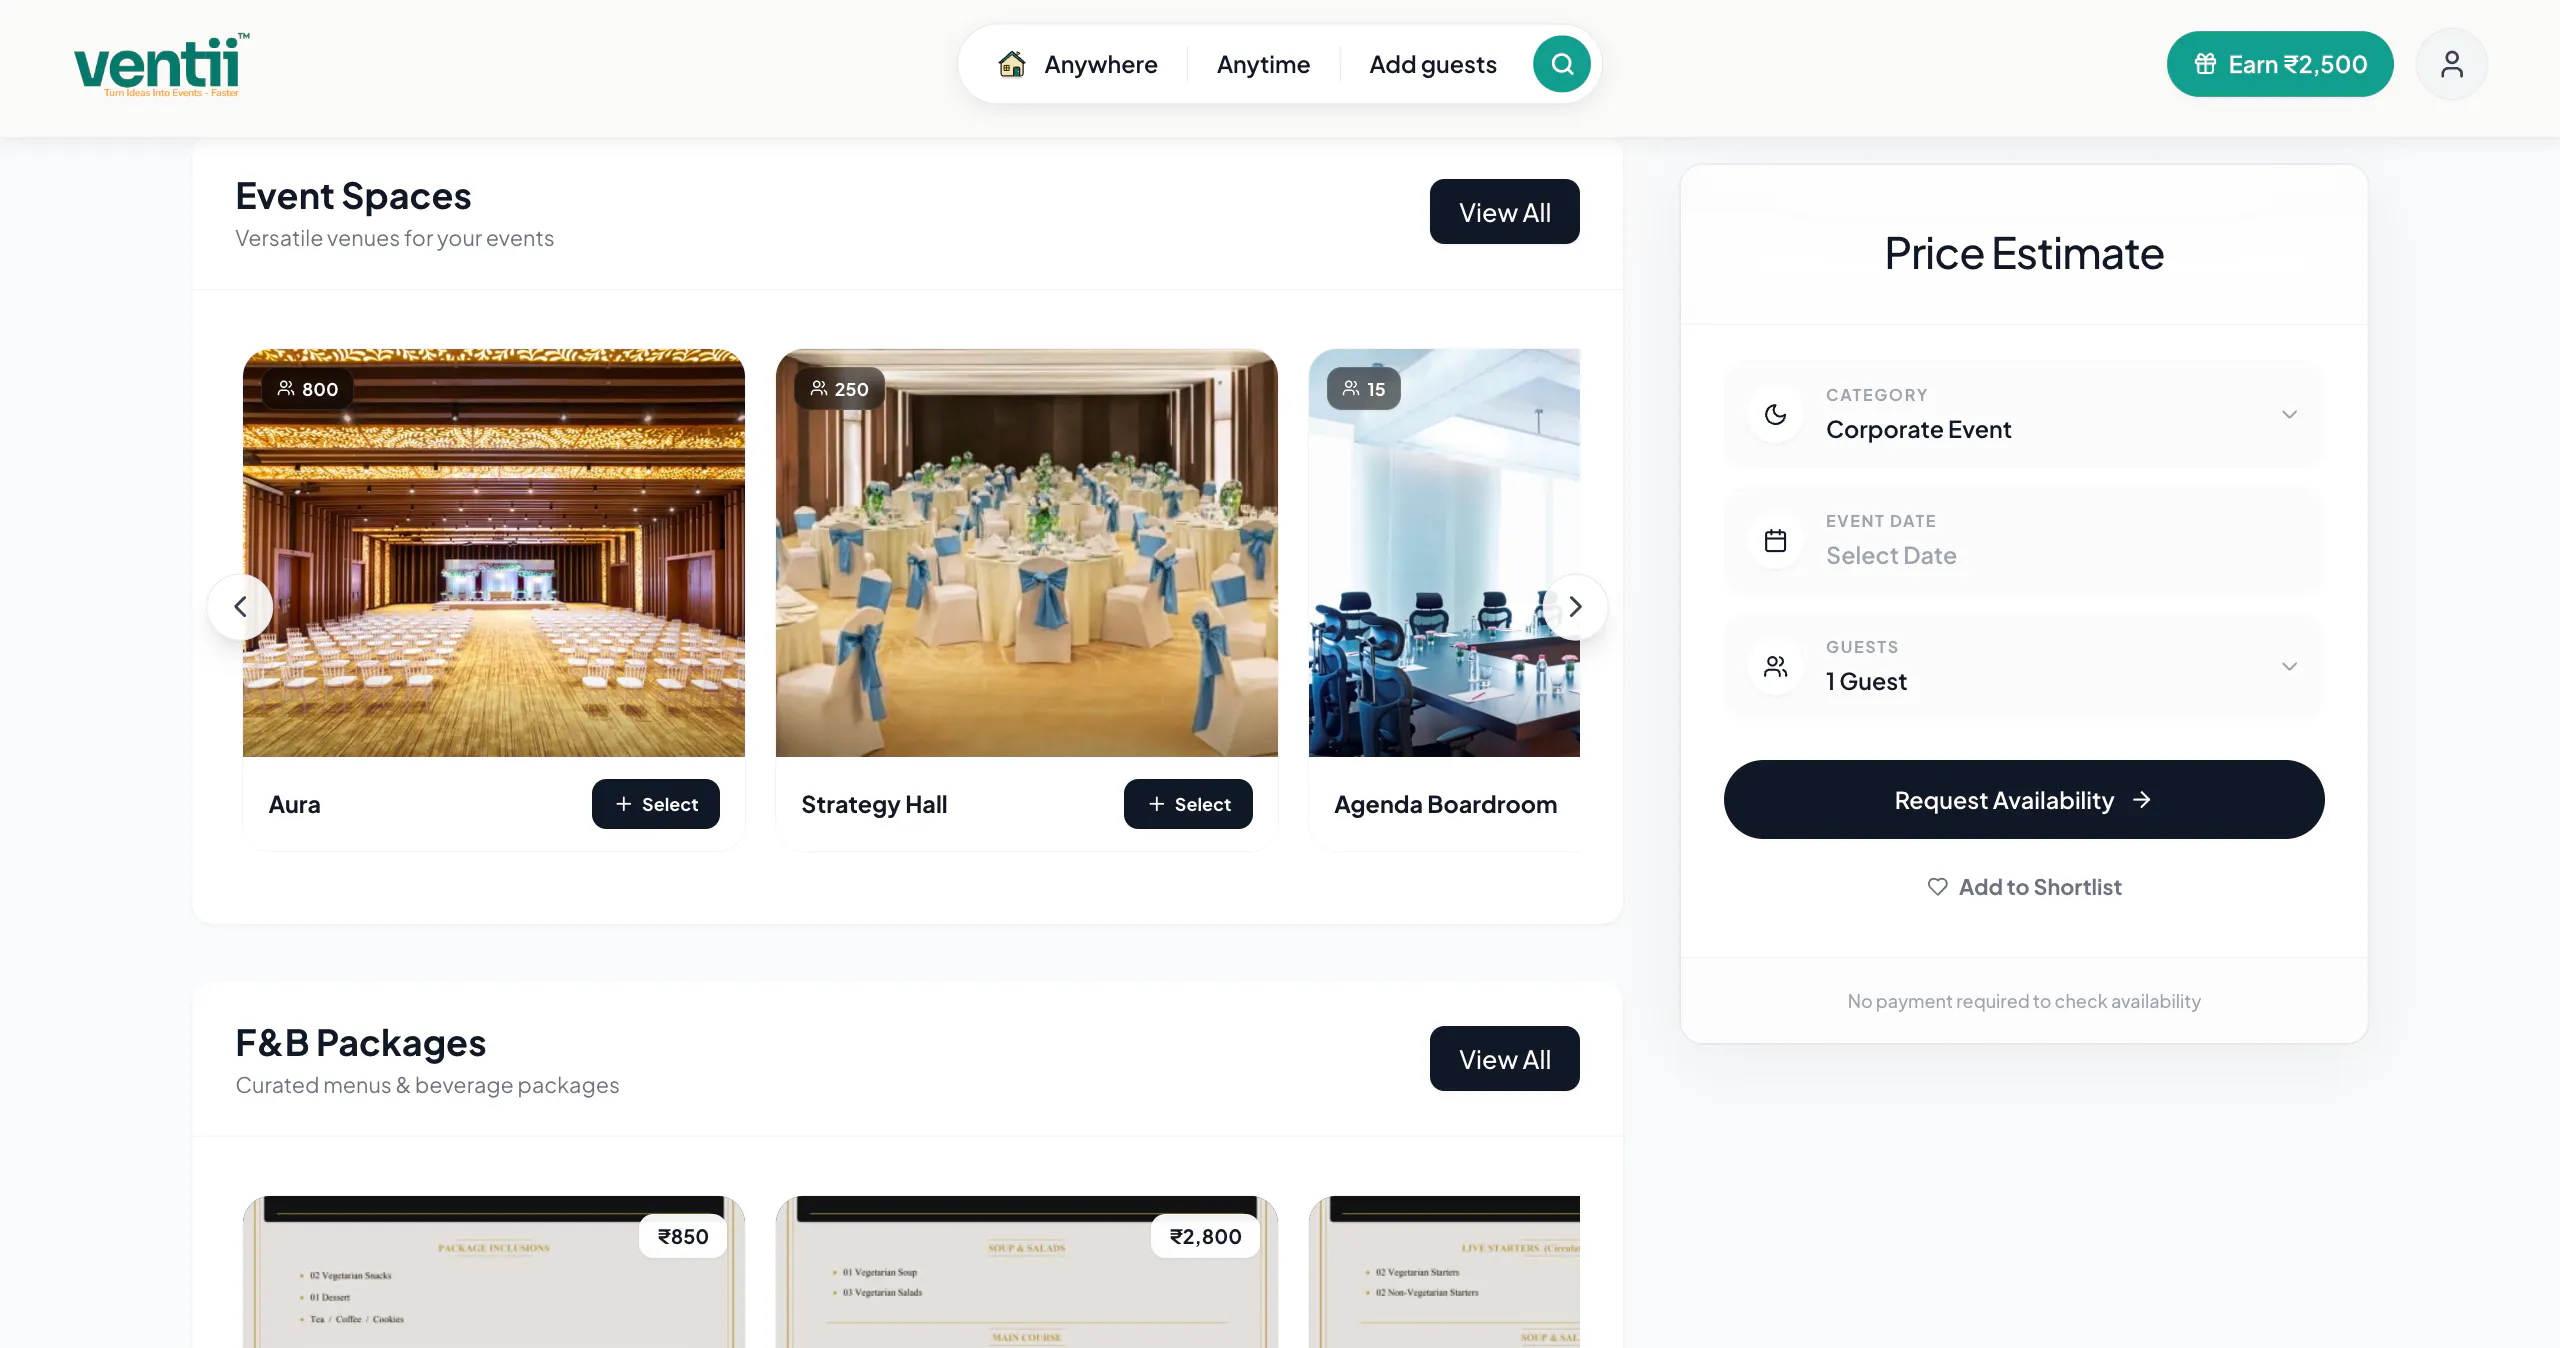
Task: Click the Event Spaces heading
Action: tap(353, 196)
